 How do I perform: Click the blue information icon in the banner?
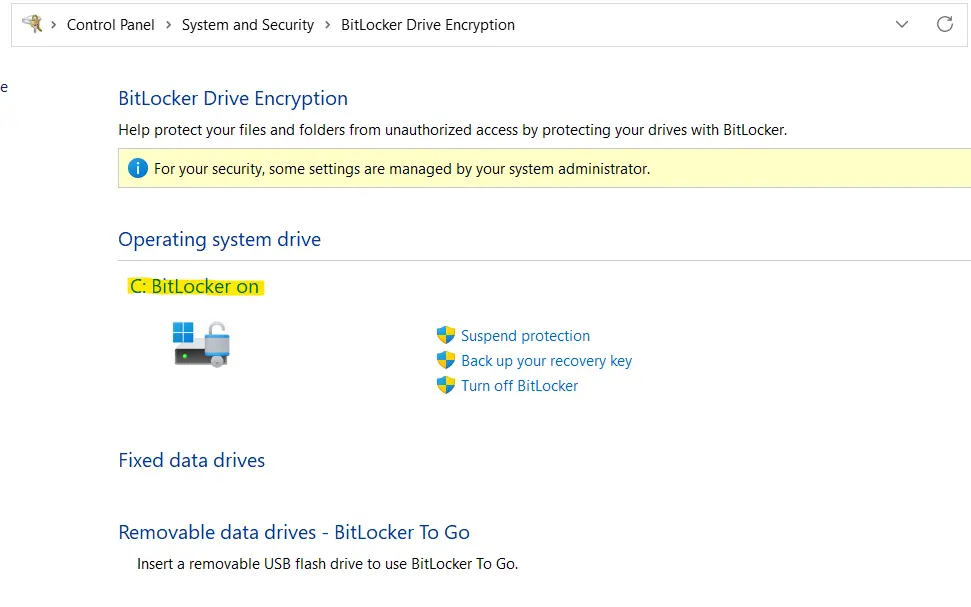[x=137, y=168]
